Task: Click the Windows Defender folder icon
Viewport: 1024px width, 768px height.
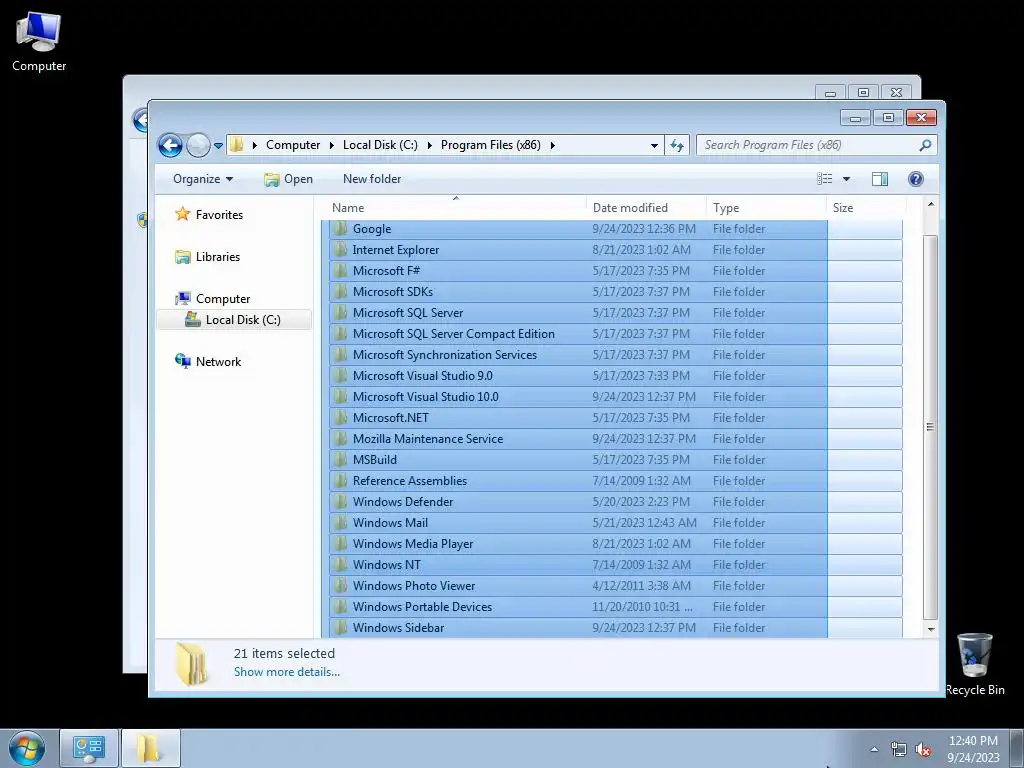Action: coord(340,502)
